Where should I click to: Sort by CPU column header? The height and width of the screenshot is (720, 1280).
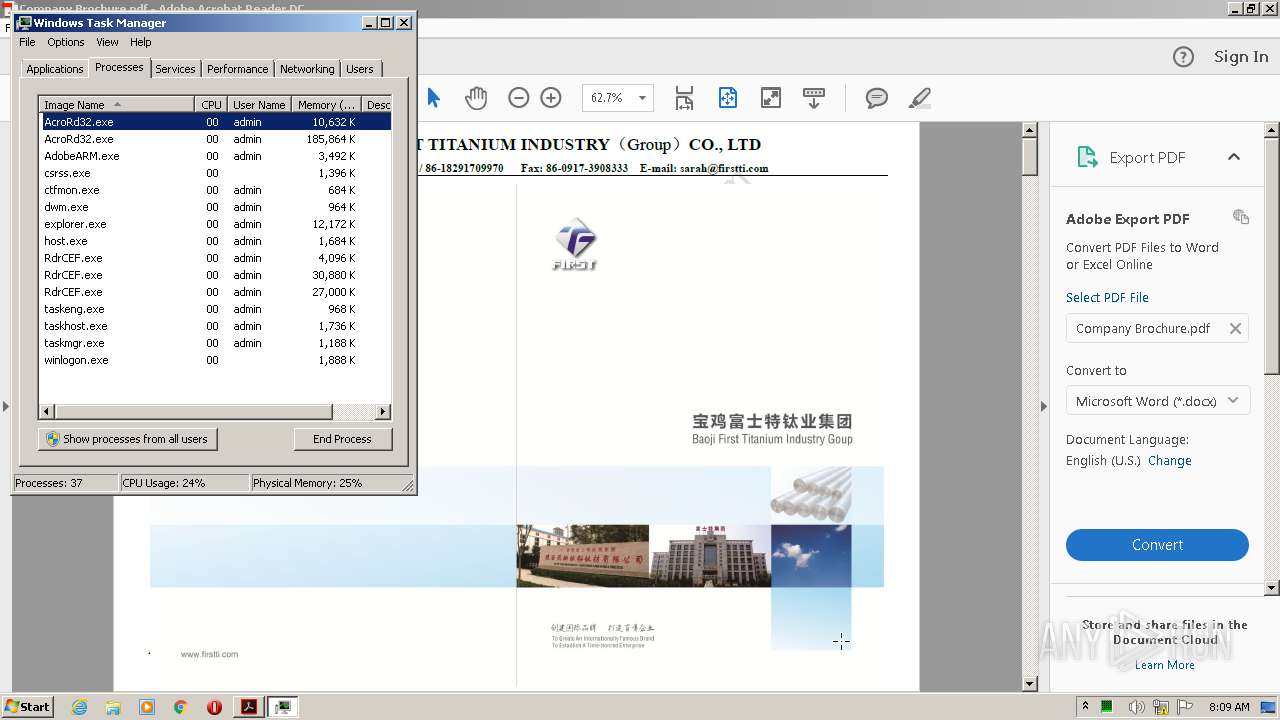coord(211,104)
